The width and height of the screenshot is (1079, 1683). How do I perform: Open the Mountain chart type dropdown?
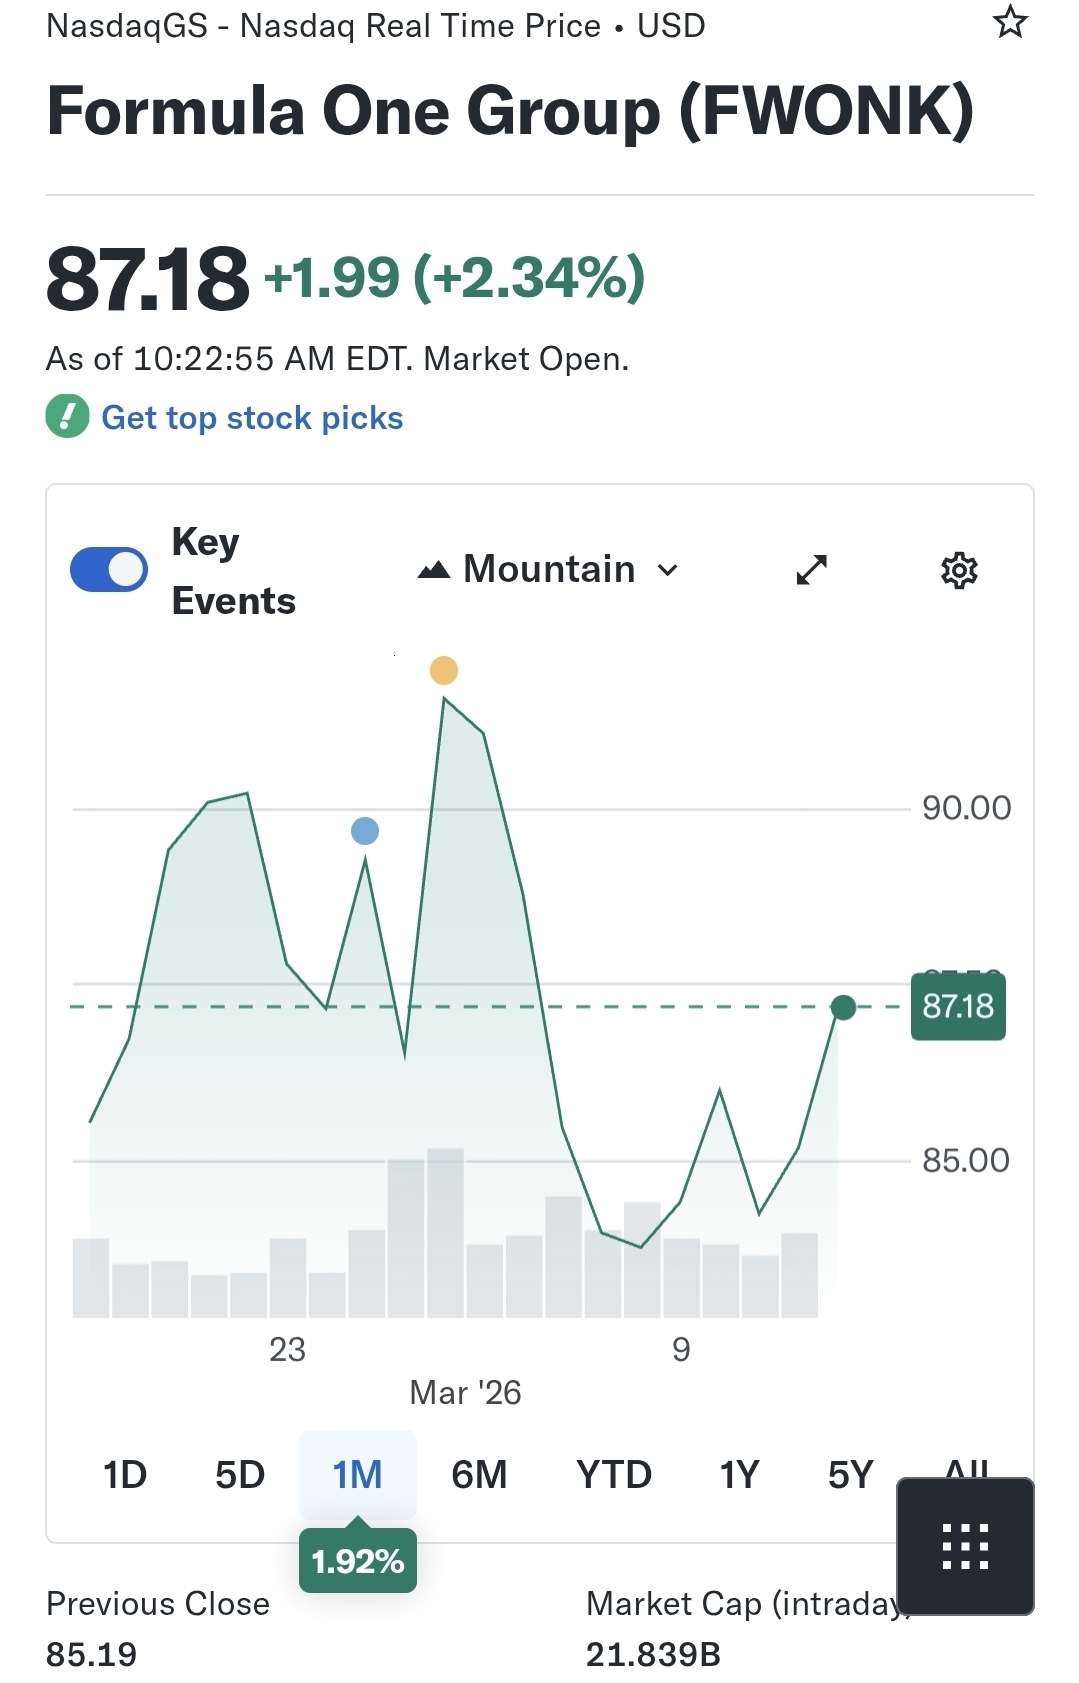click(548, 569)
